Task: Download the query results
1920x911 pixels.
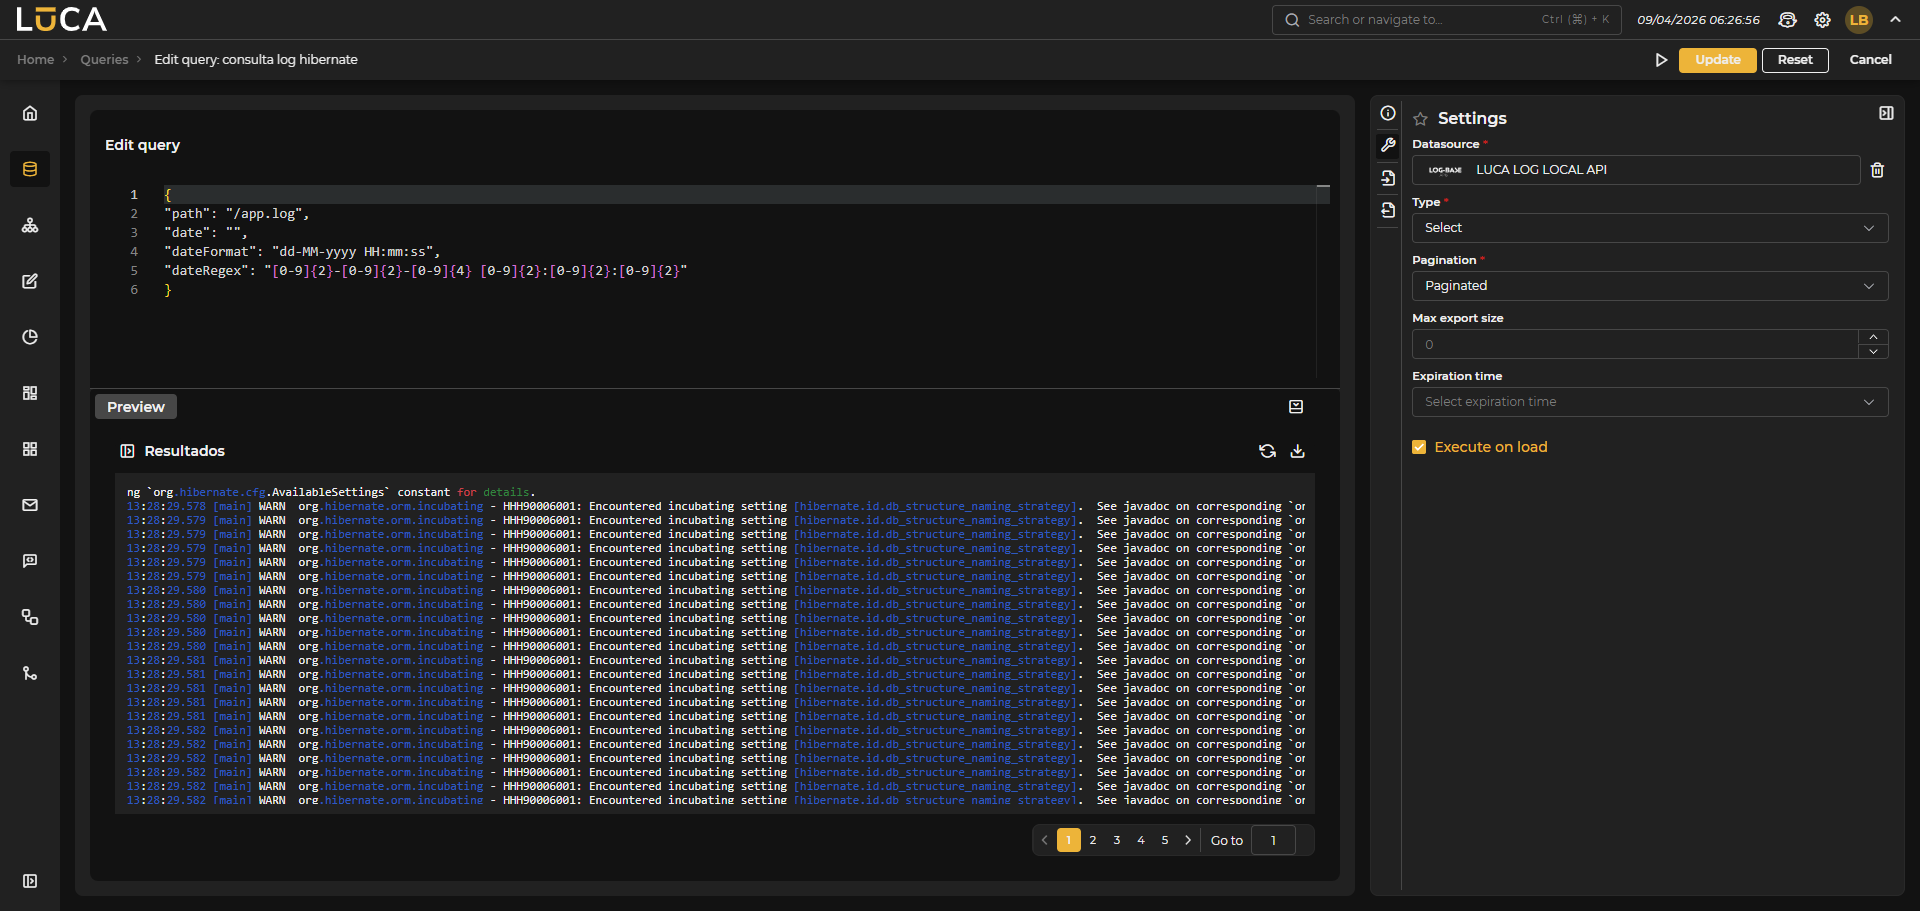Action: (1297, 451)
